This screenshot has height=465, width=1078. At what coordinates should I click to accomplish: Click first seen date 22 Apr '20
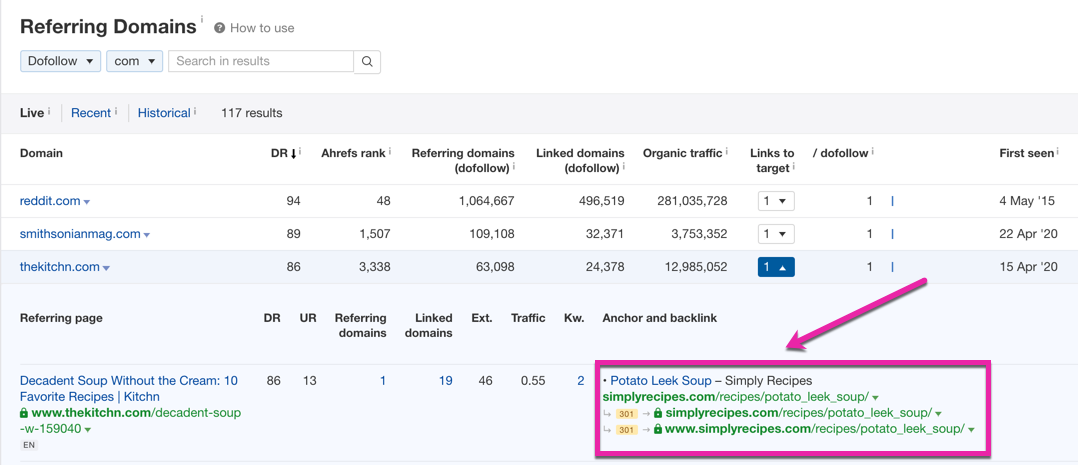pyautogui.click(x=1029, y=235)
